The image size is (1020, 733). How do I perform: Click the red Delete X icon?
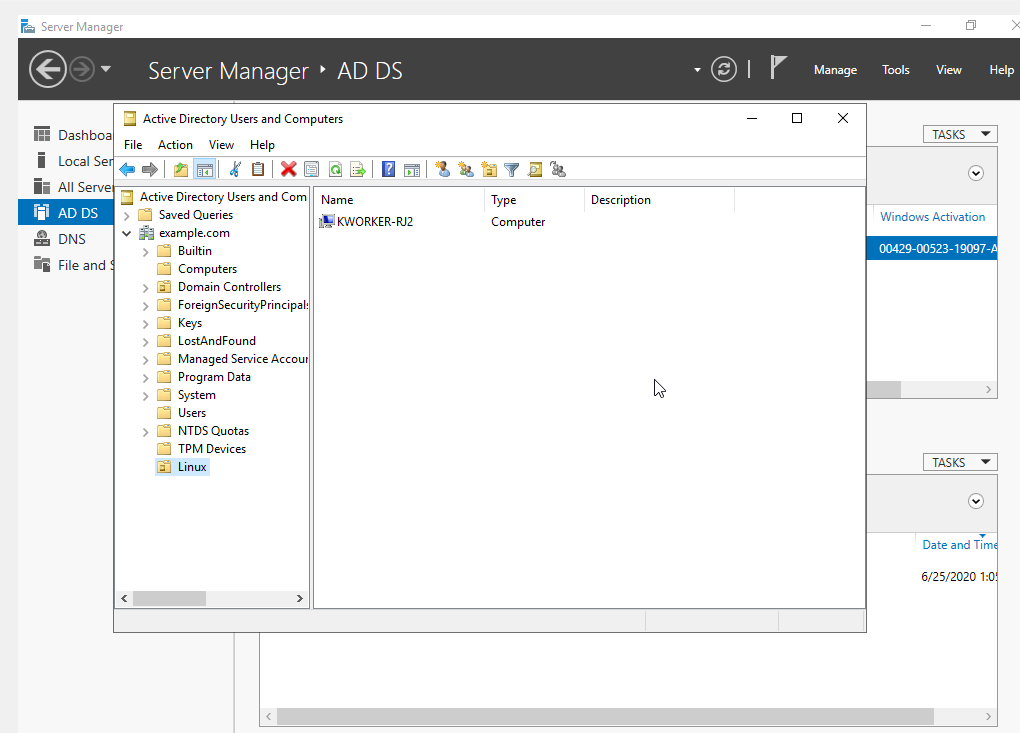[x=288, y=170]
